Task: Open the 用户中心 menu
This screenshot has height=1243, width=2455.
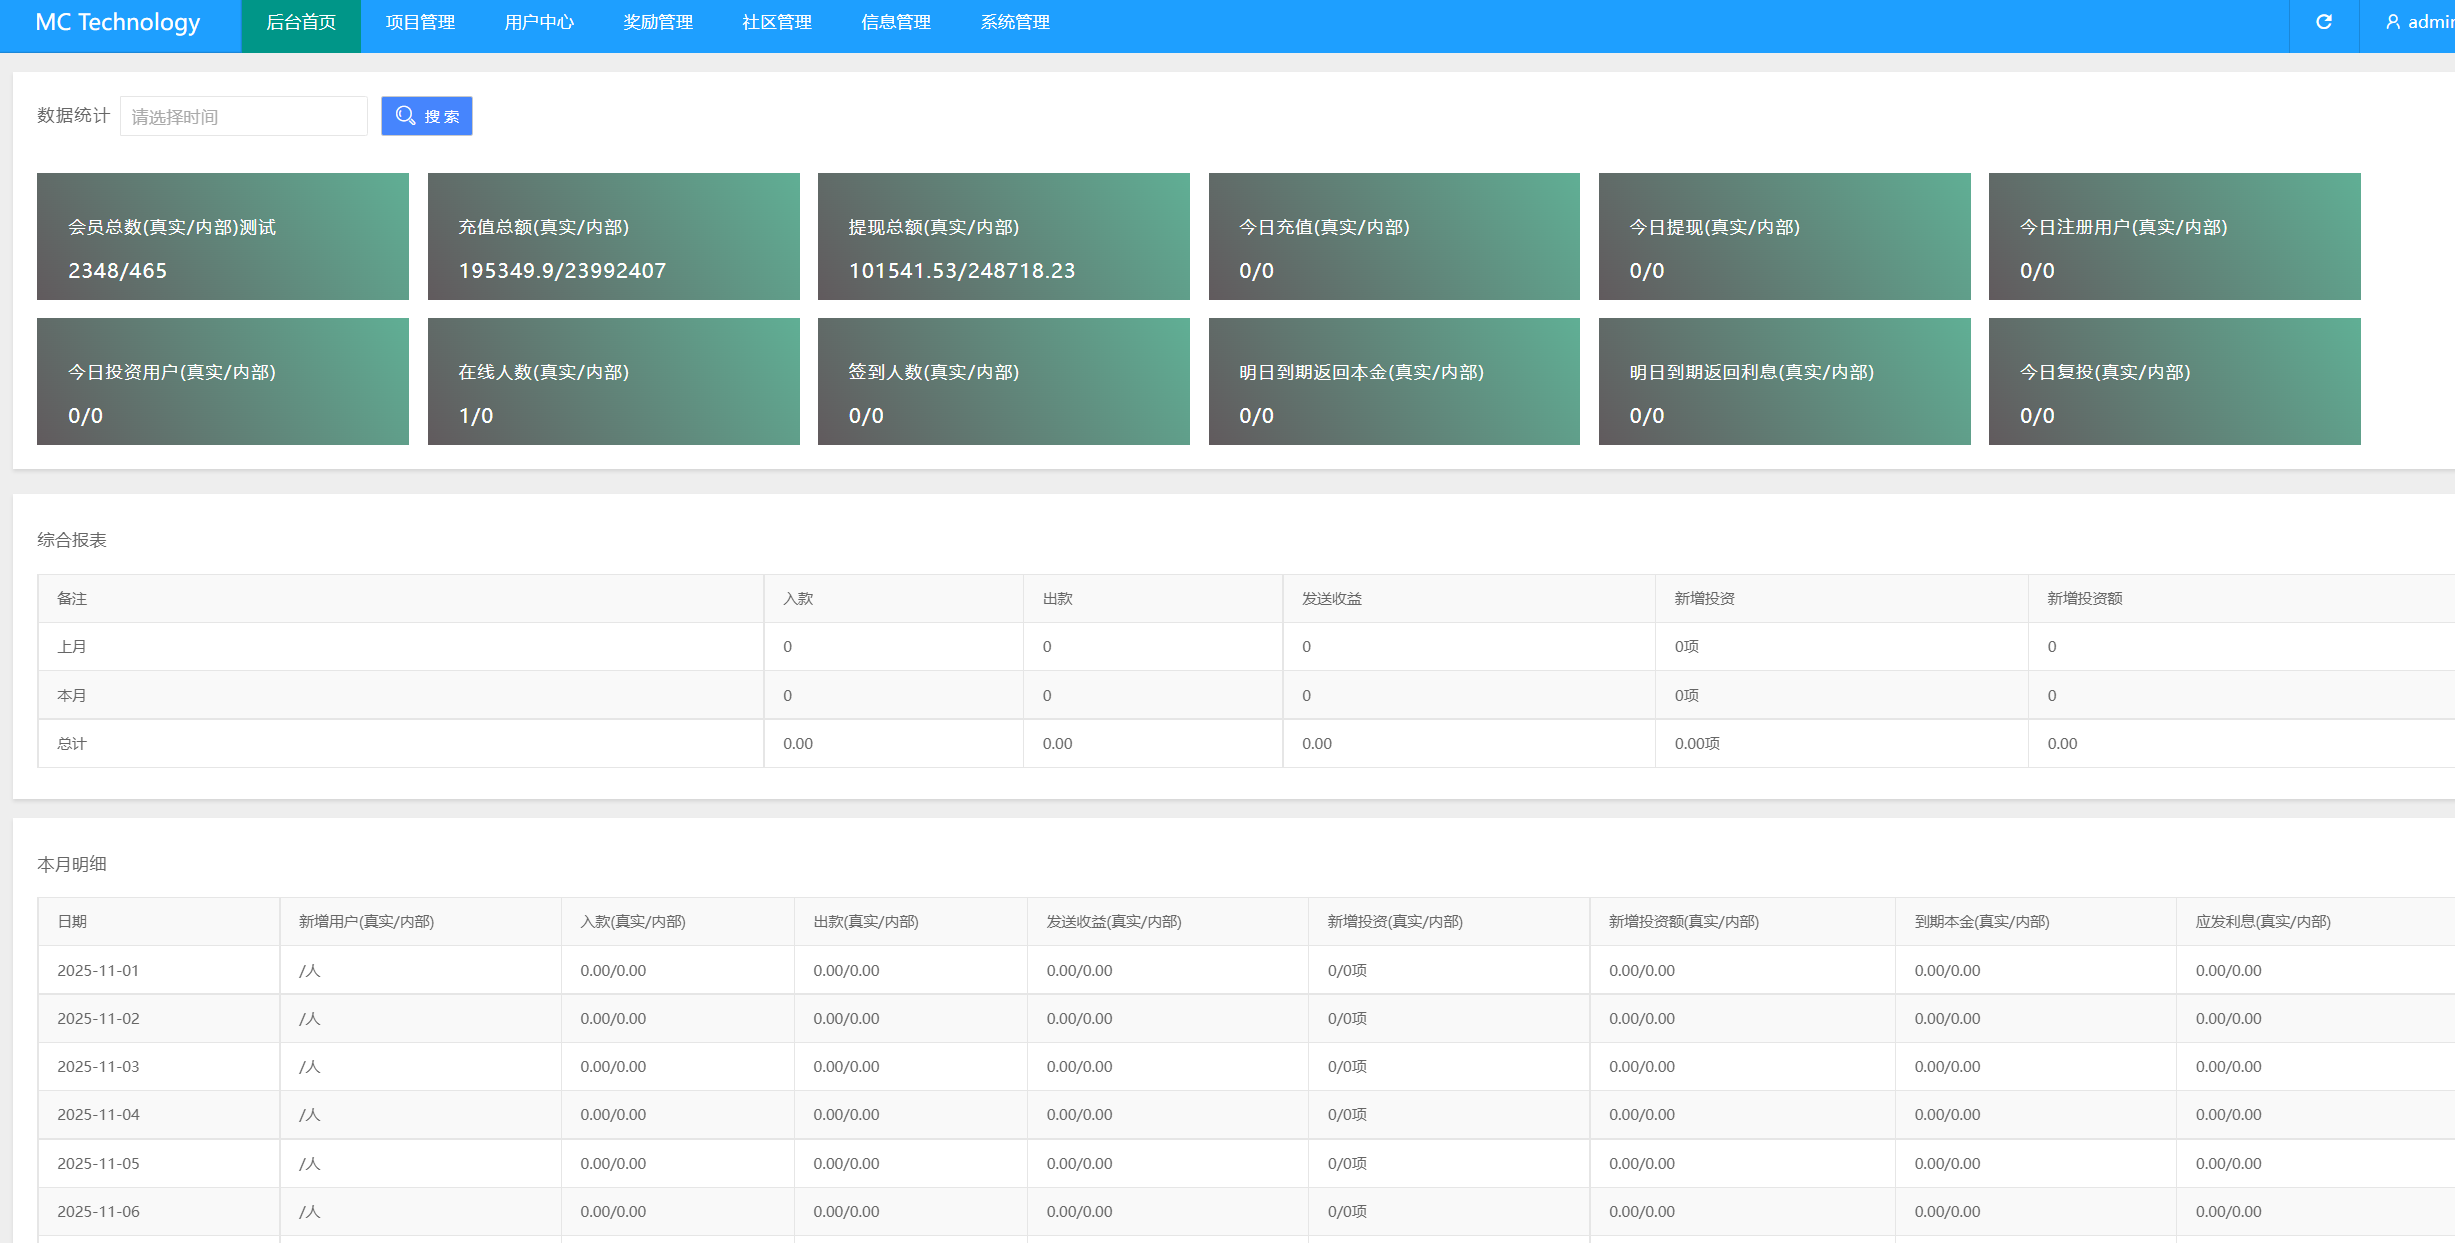Action: 539,23
